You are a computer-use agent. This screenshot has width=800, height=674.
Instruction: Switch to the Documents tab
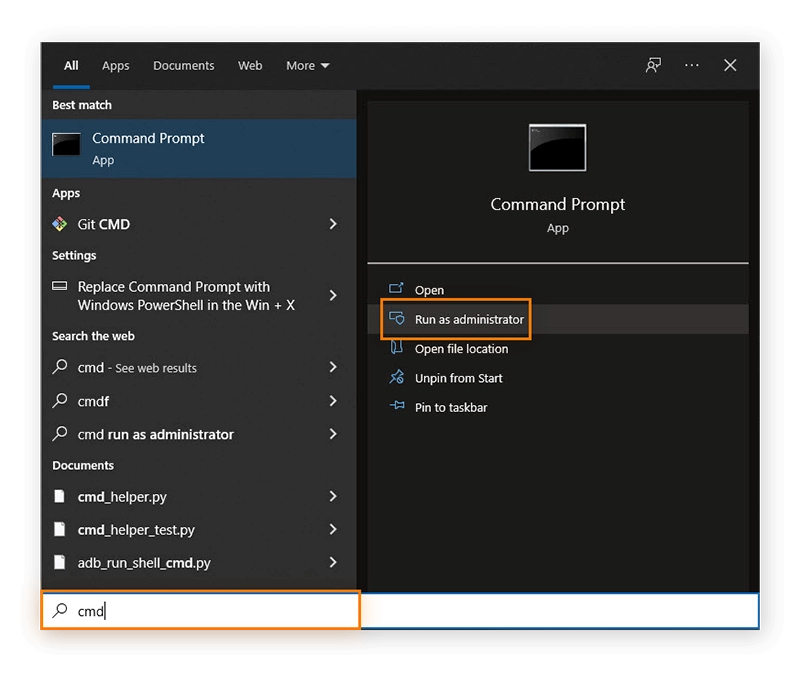184,66
